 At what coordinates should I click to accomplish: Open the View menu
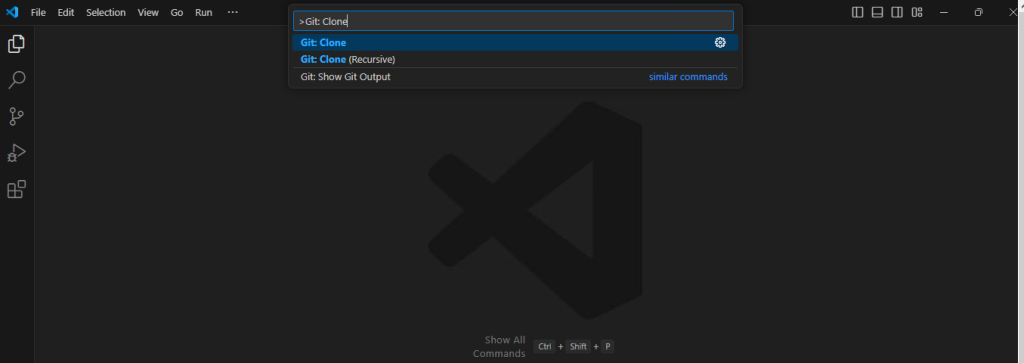click(148, 12)
